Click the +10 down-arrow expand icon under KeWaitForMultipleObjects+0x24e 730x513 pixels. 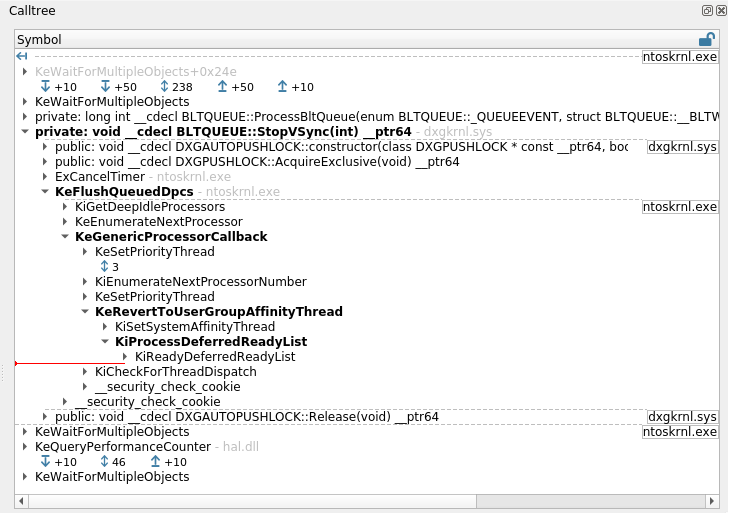[45, 87]
